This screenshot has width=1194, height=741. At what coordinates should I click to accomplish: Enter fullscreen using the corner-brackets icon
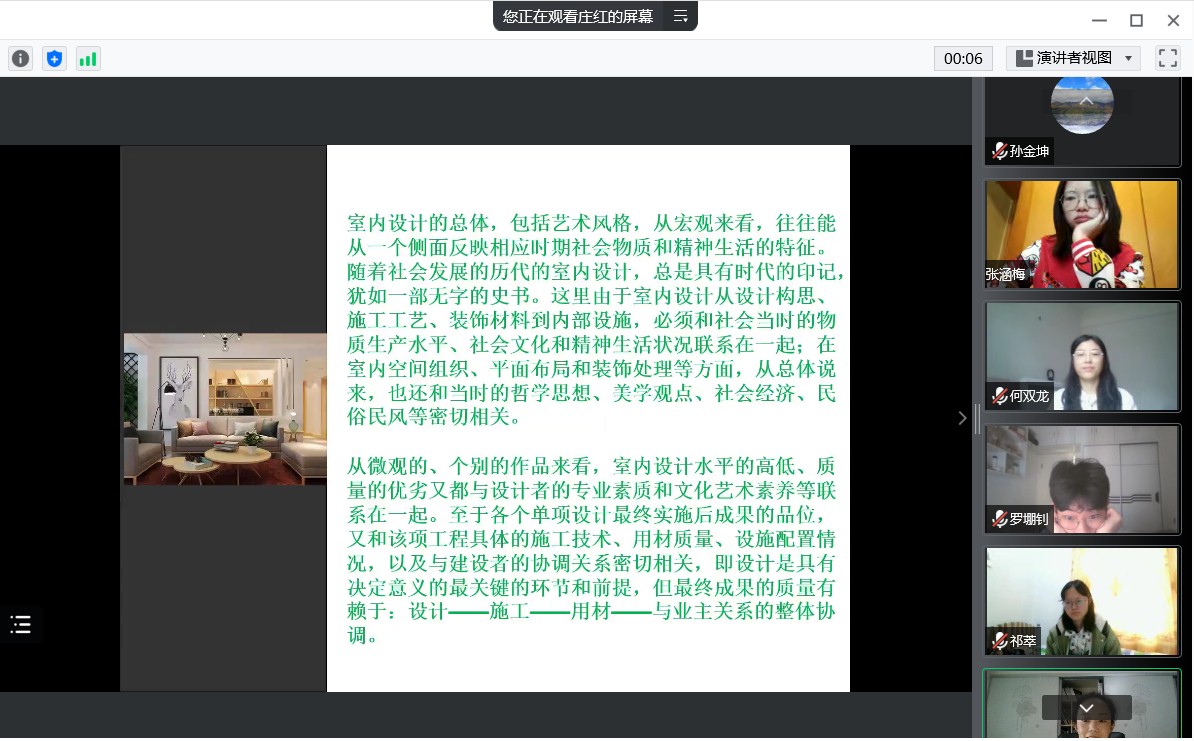coord(1167,58)
